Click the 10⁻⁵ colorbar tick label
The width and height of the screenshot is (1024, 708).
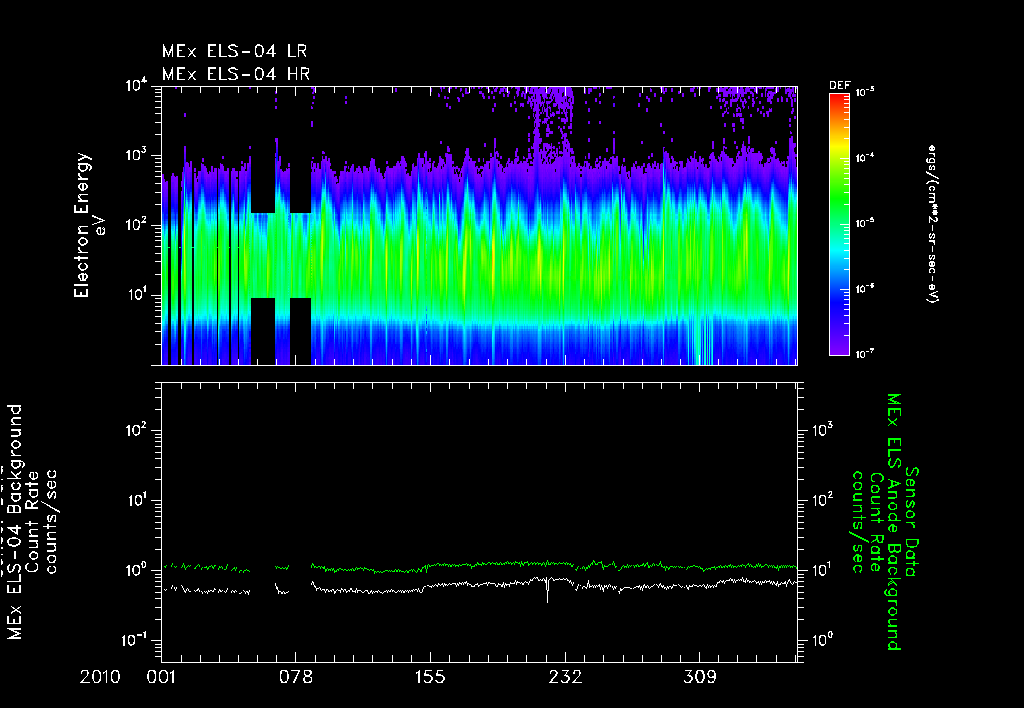pyautogui.click(x=864, y=223)
